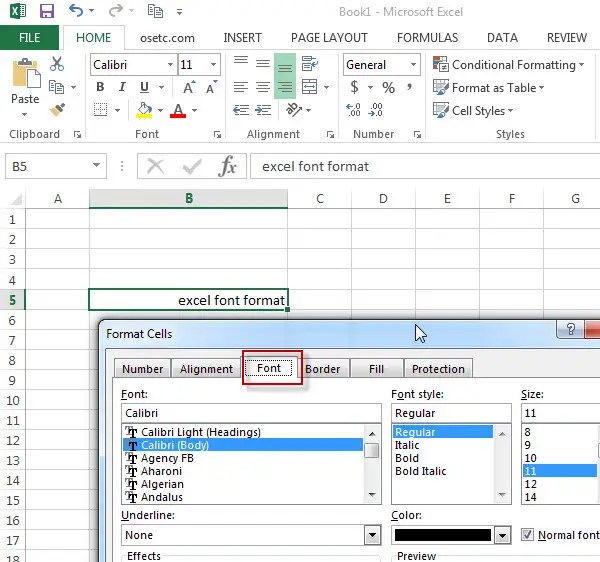Apply Comma Style format
Image resolution: width=600 pixels, height=562 pixels.
tap(410, 87)
